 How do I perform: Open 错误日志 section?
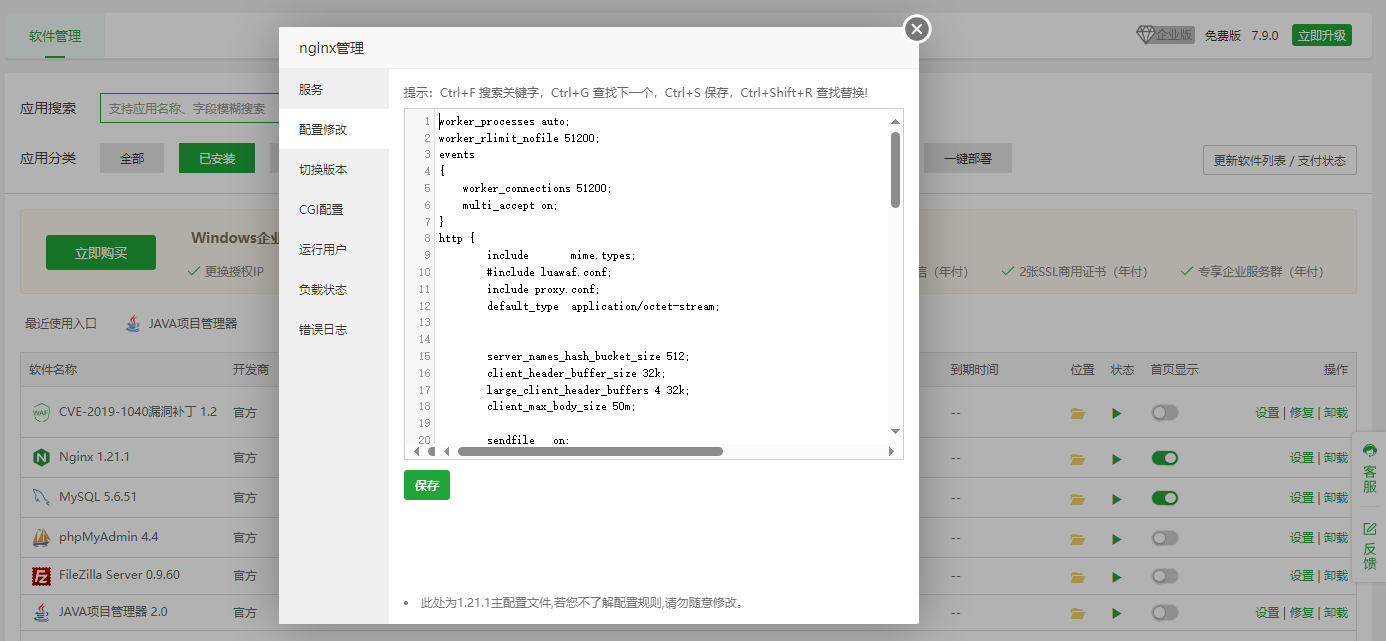333,329
